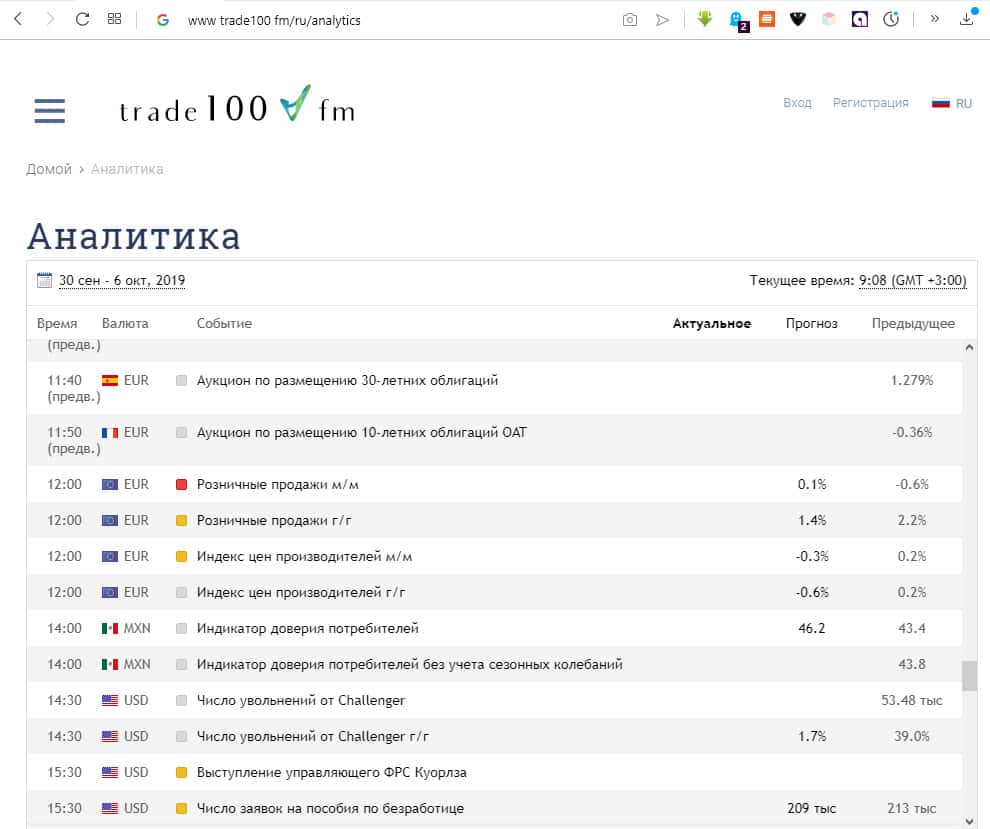Click the calendar icon beside date range
990x829 pixels.
[x=44, y=281]
